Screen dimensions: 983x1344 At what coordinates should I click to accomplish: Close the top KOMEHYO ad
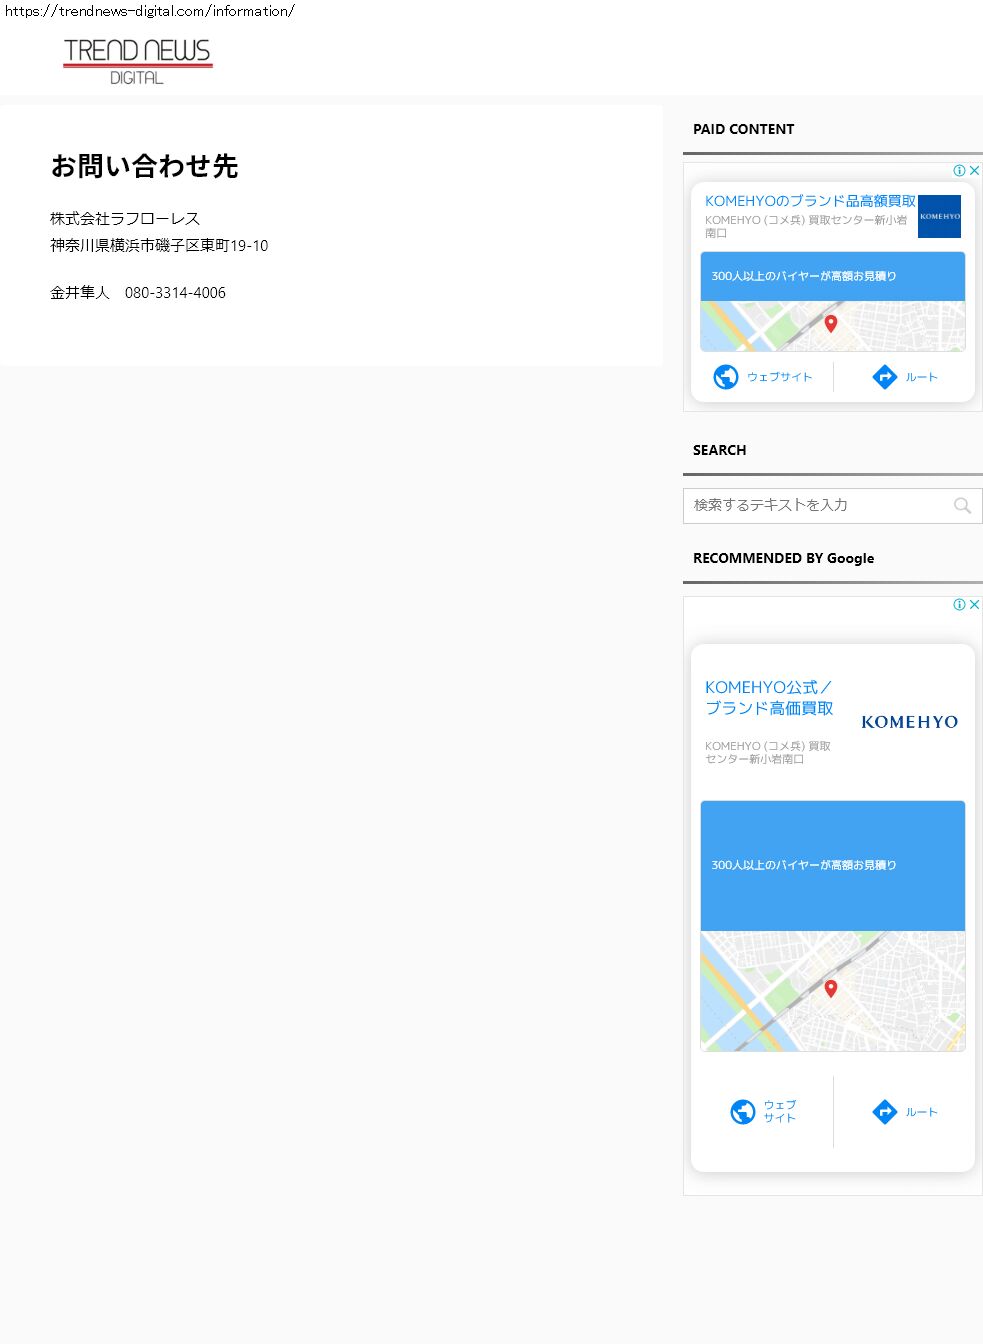974,171
